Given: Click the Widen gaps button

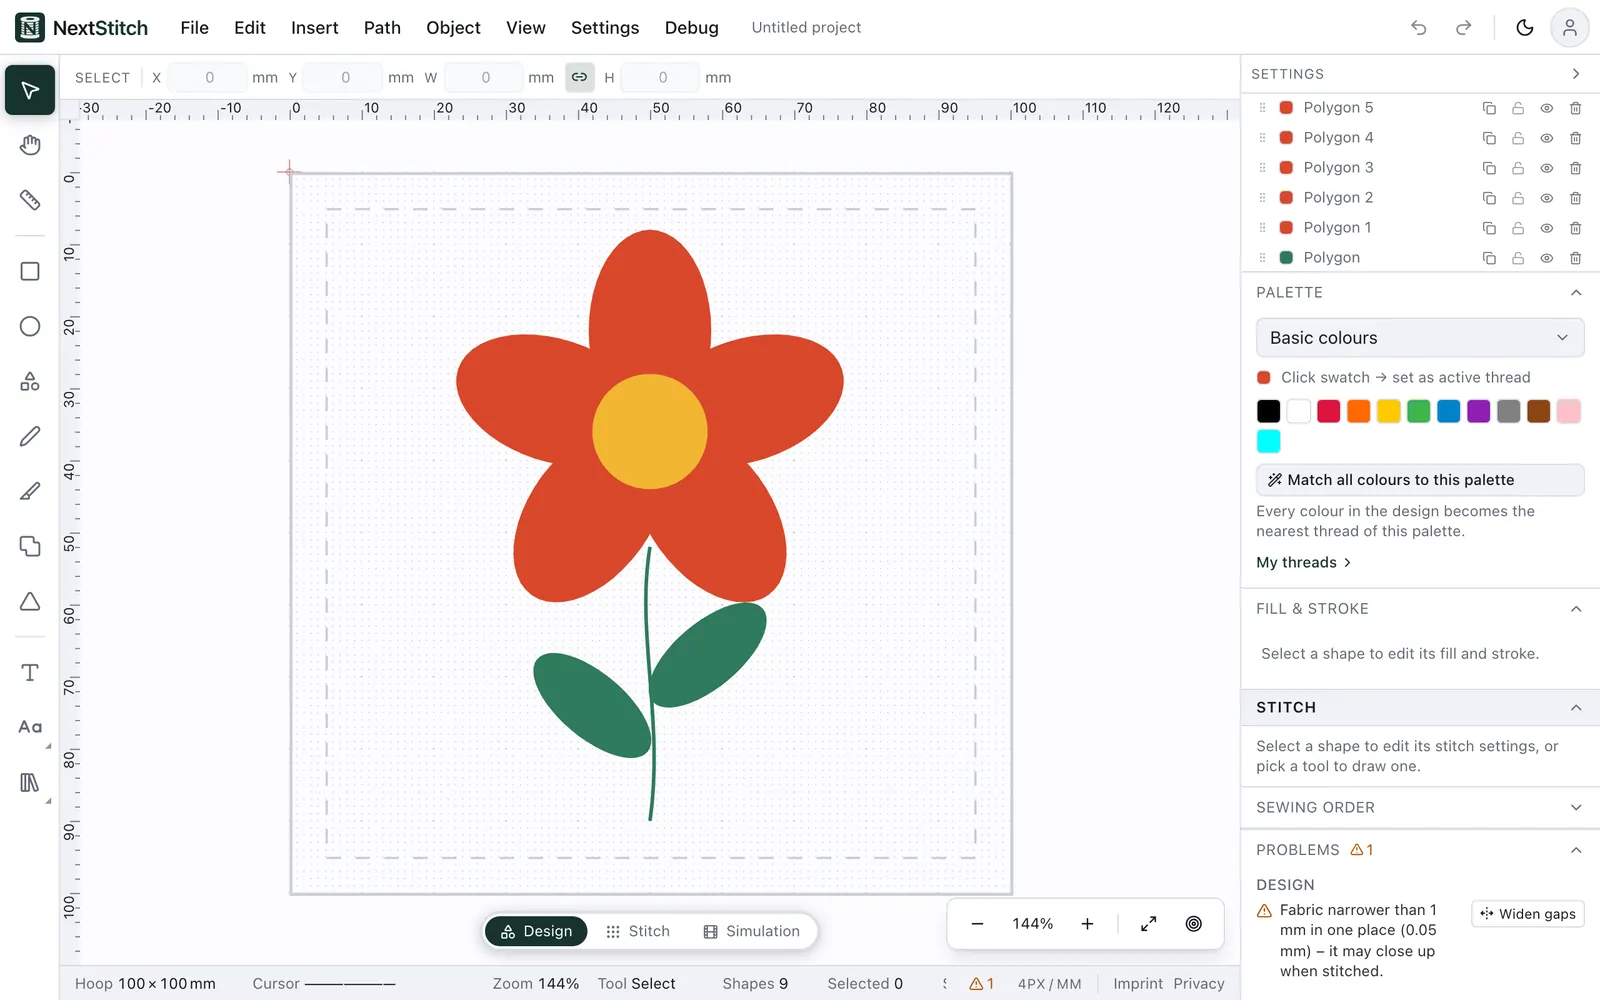Looking at the screenshot, I should click(x=1528, y=914).
